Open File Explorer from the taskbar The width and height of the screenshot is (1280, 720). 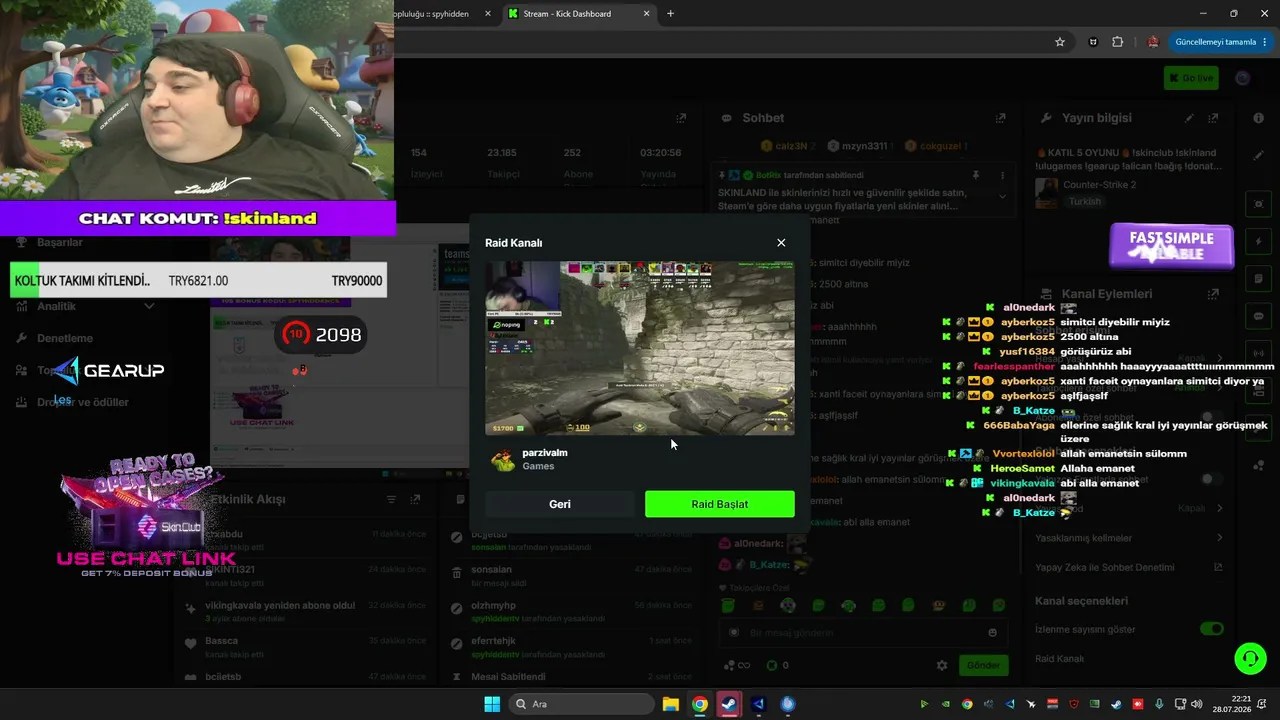670,704
